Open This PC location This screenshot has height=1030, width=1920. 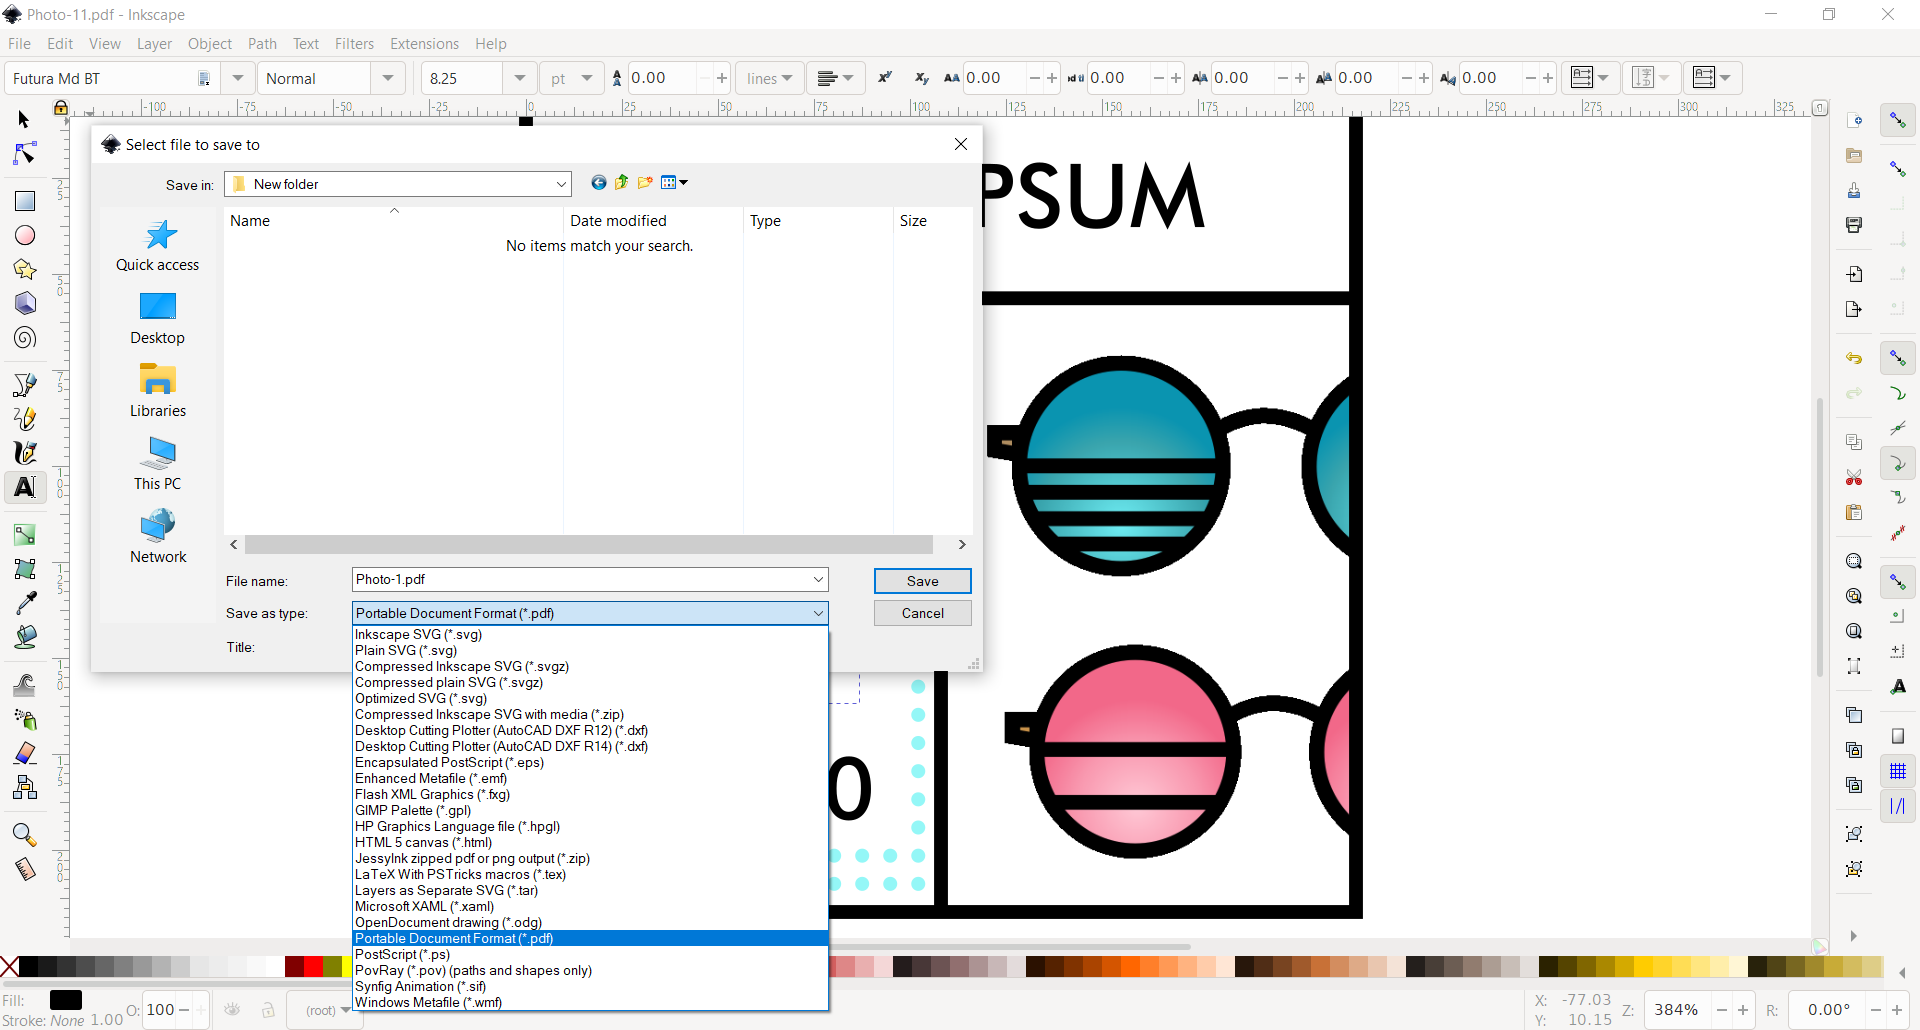click(158, 464)
